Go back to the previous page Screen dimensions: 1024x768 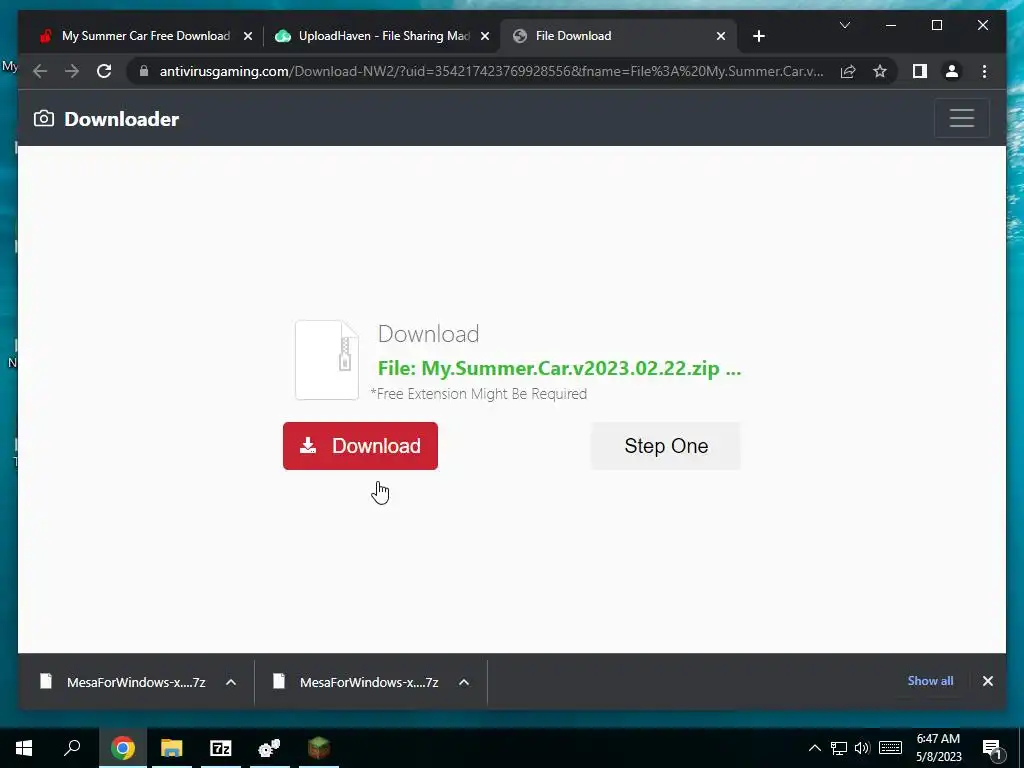click(40, 71)
